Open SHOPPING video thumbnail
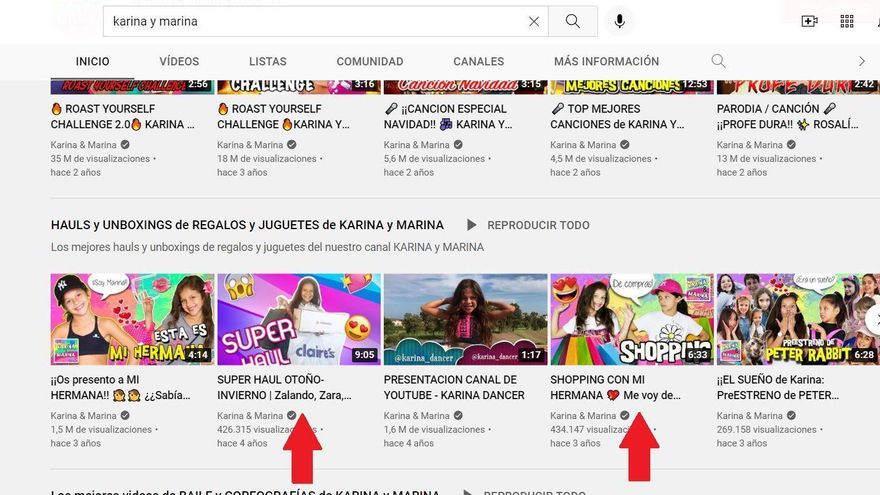Viewport: 880px width, 495px height. coord(632,319)
